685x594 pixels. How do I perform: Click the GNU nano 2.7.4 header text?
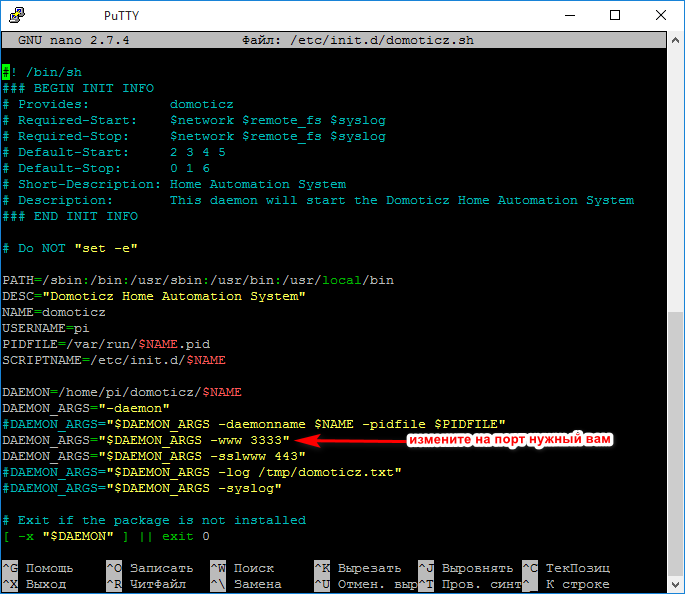pos(73,40)
